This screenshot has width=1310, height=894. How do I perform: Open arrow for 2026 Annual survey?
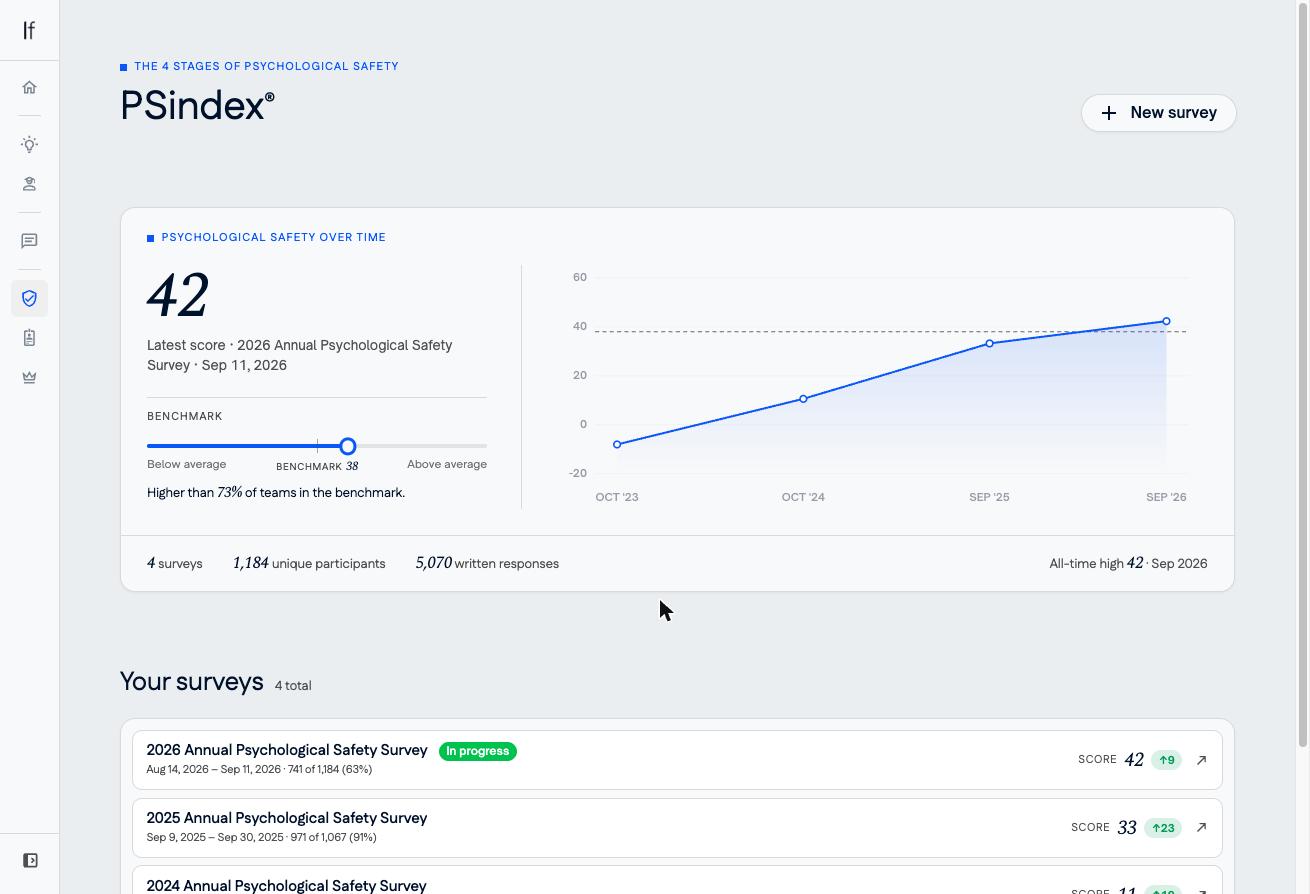1201,760
